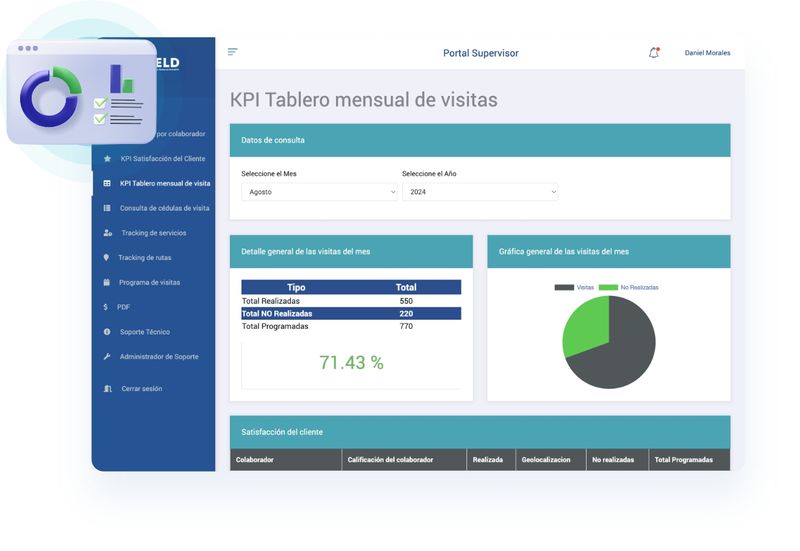Screen dimensions: 800x551
Task: Open the Daniel Morales user menu
Action: tap(707, 53)
